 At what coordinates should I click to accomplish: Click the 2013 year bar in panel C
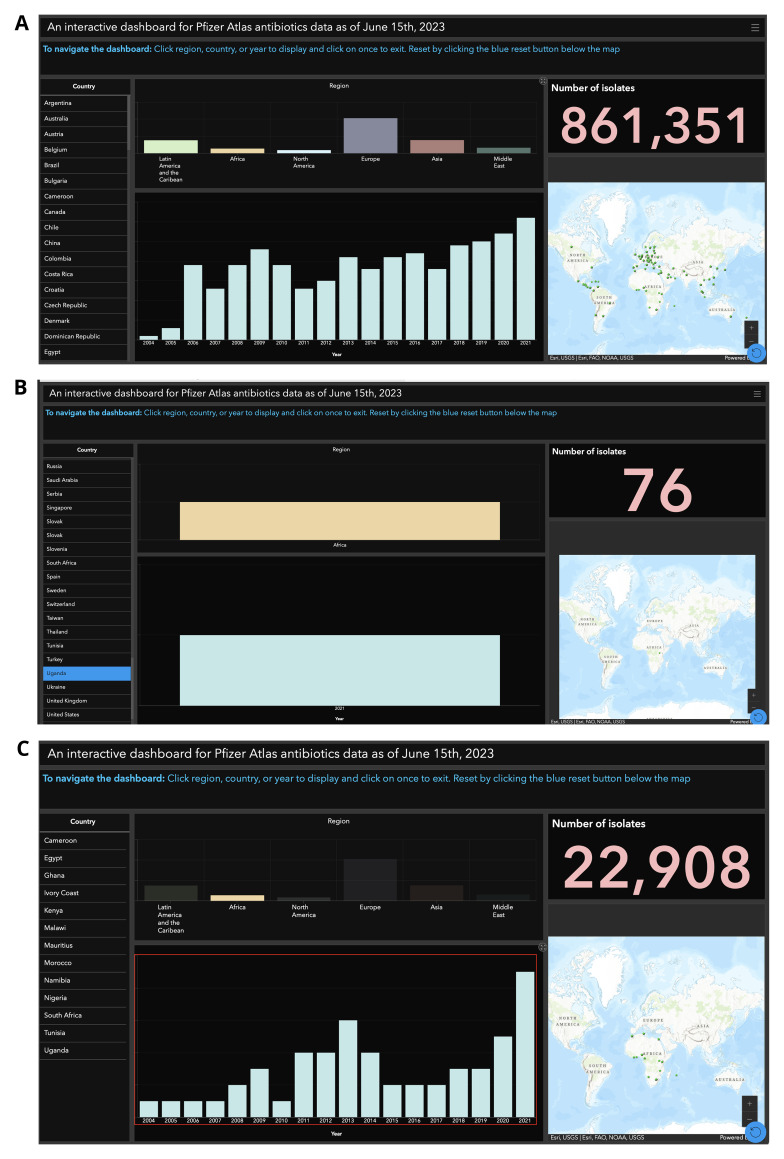point(348,1069)
